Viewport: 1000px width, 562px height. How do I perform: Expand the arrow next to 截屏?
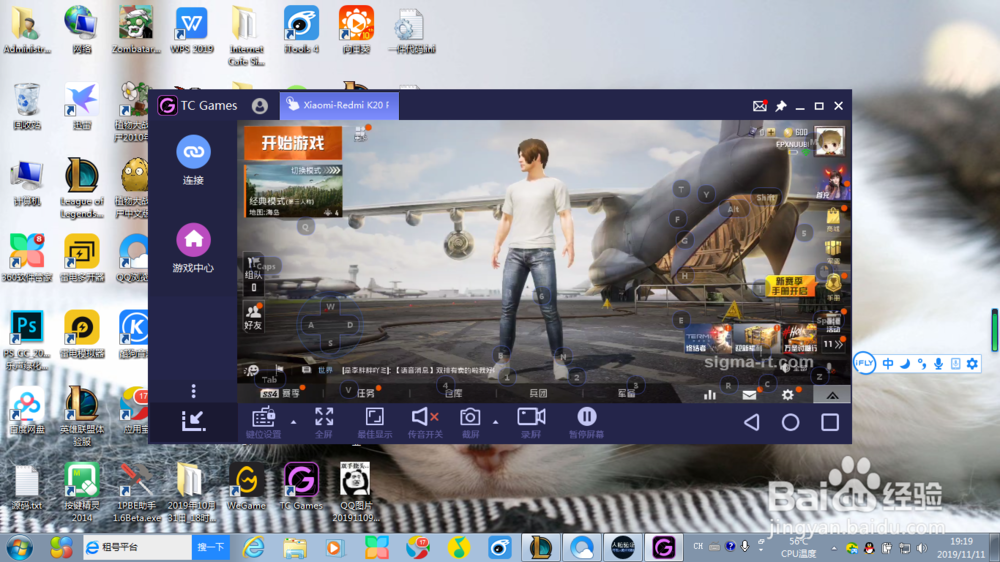(x=496, y=422)
